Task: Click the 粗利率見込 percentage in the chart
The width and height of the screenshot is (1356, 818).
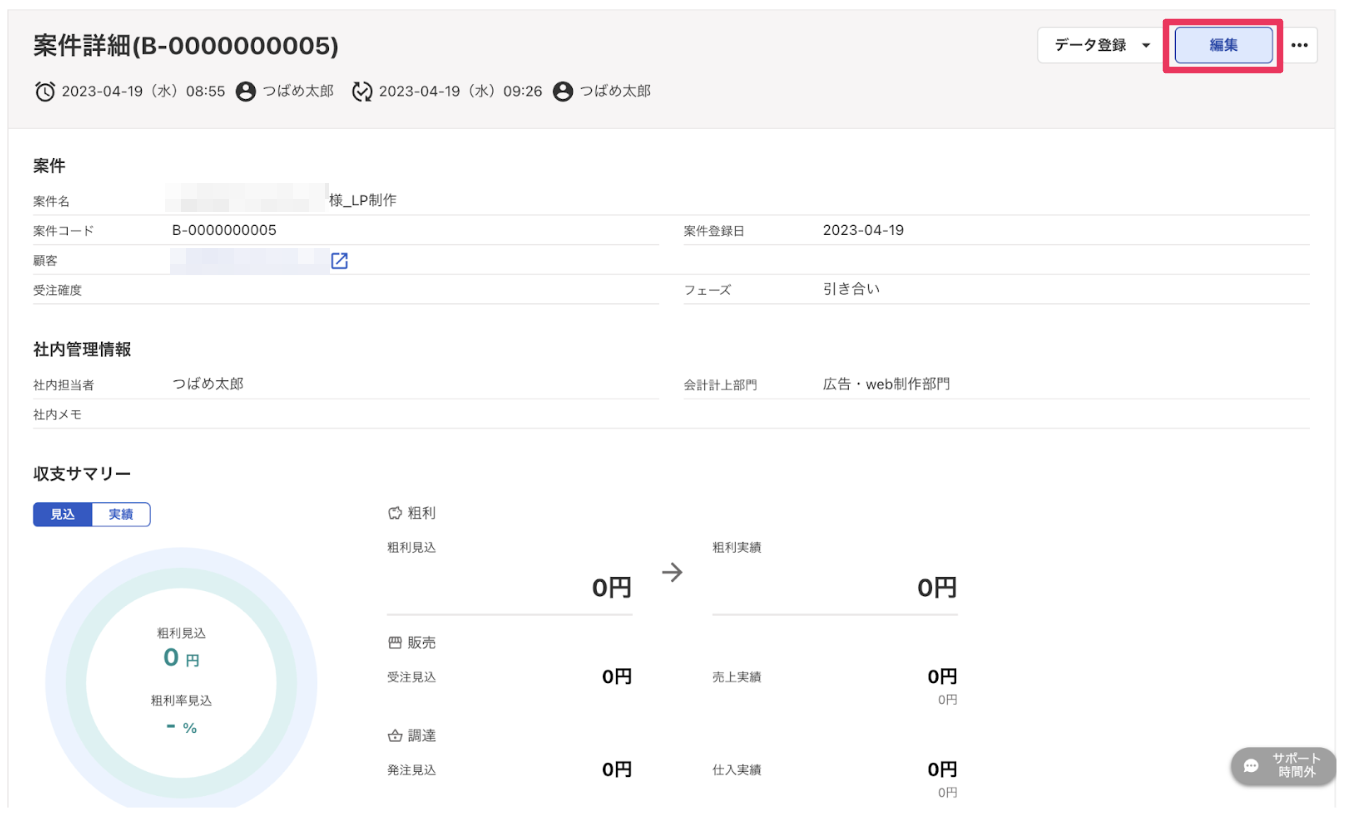Action: 181,727
